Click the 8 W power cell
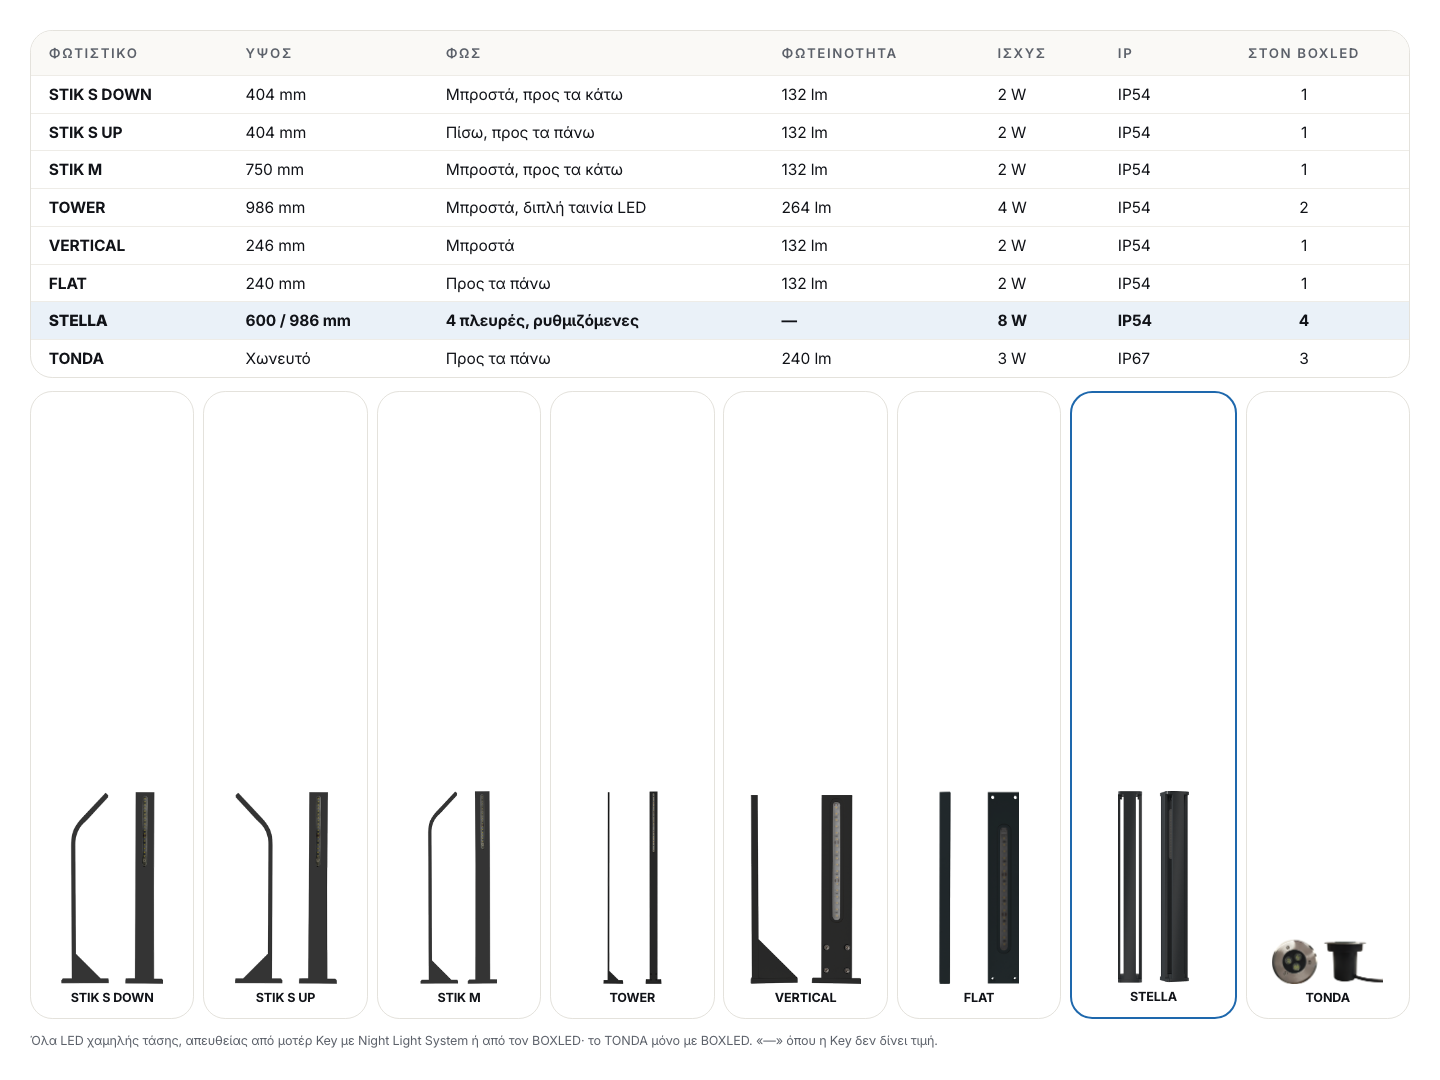The width and height of the screenshot is (1440, 1080). click(1012, 321)
